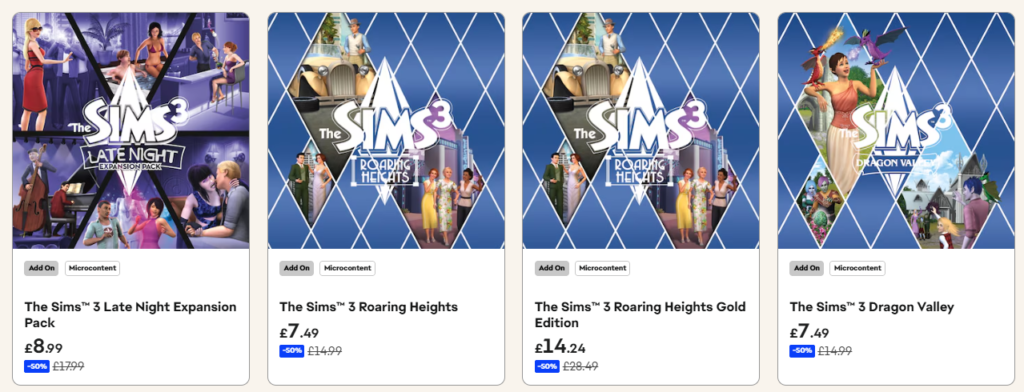The width and height of the screenshot is (1024, 392).
Task: Click the Late Night Expansion Pack title
Action: (x=131, y=315)
